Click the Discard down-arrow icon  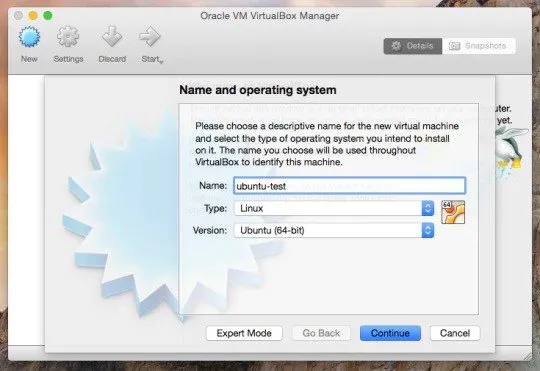[x=112, y=37]
